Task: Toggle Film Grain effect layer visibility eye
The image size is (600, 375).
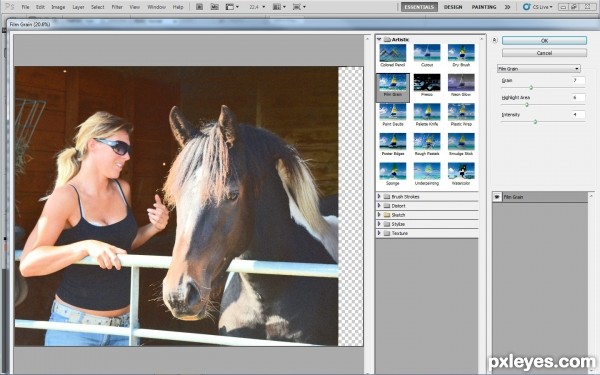Action: coord(497,197)
